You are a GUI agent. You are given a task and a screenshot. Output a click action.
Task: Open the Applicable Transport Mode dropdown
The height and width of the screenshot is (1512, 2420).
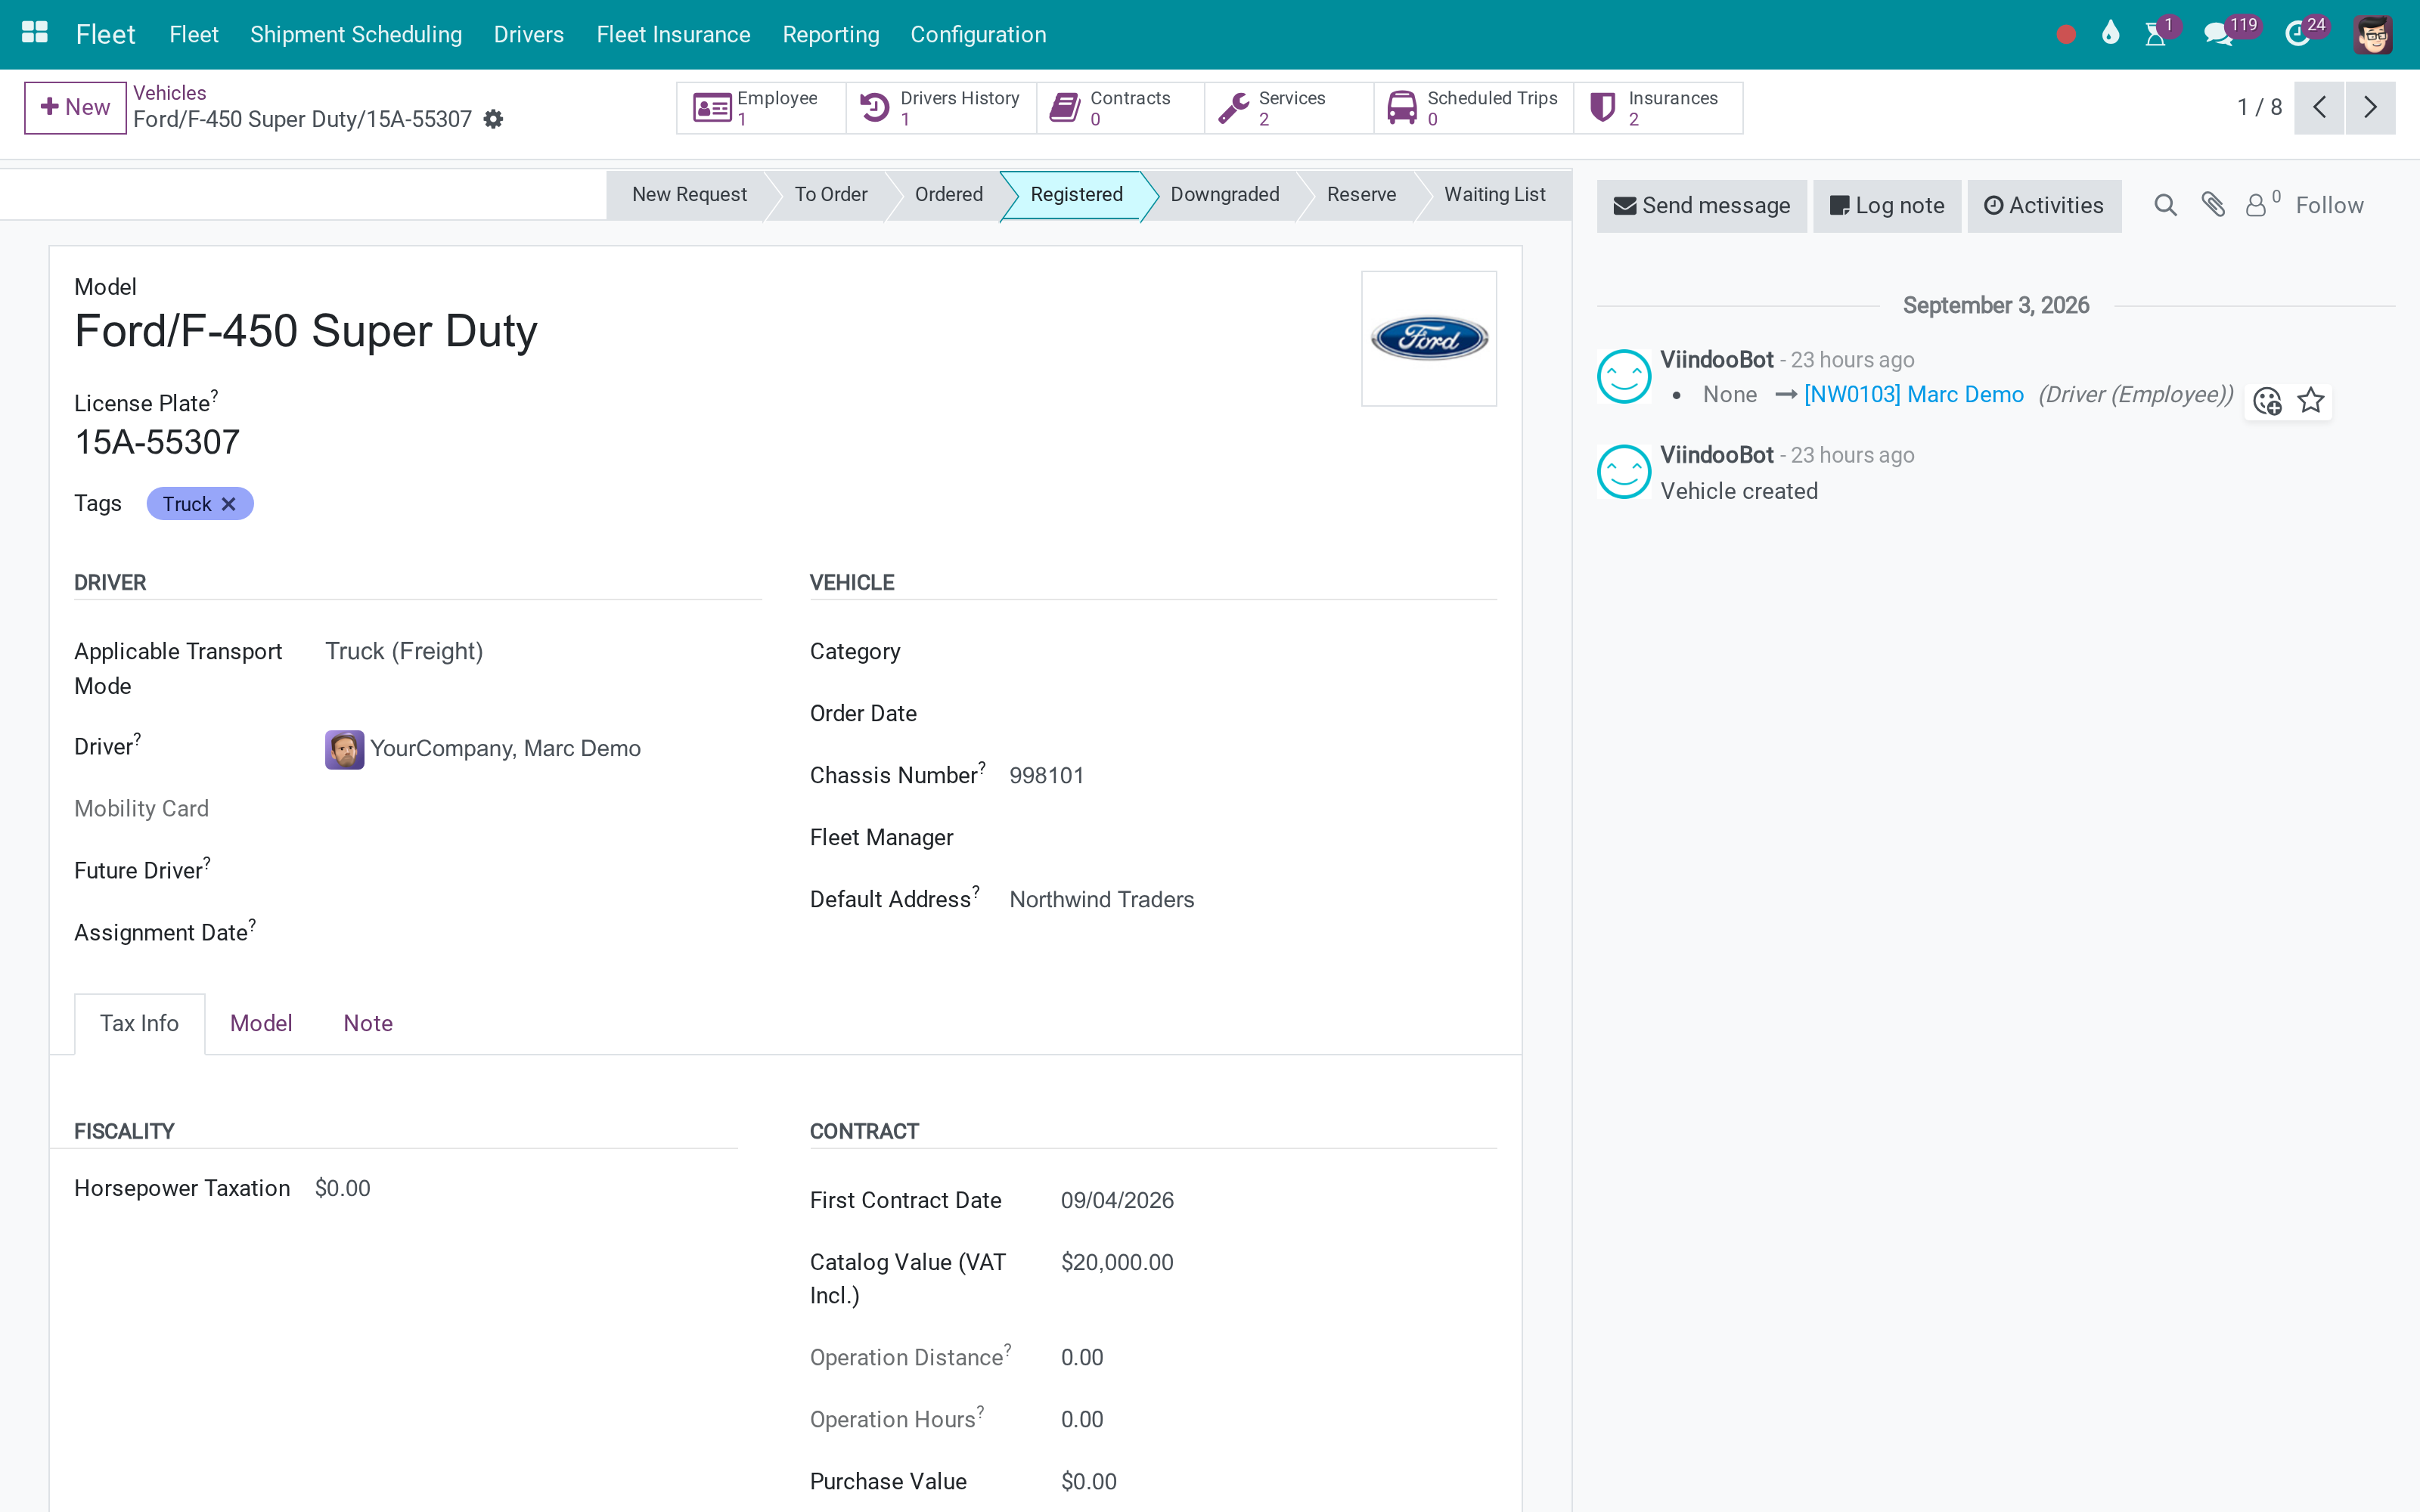(543, 652)
